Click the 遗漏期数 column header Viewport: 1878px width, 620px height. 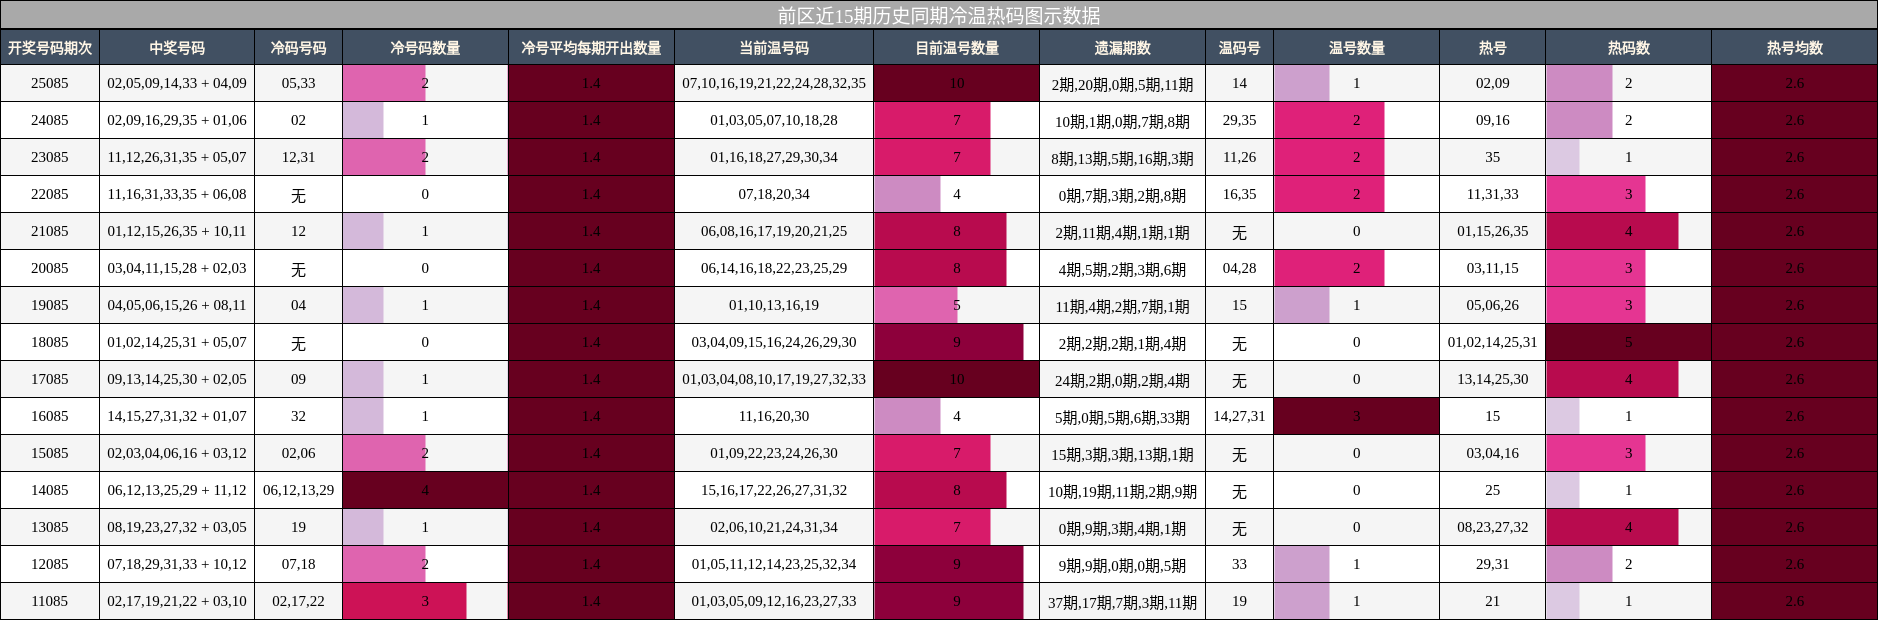coord(1122,48)
